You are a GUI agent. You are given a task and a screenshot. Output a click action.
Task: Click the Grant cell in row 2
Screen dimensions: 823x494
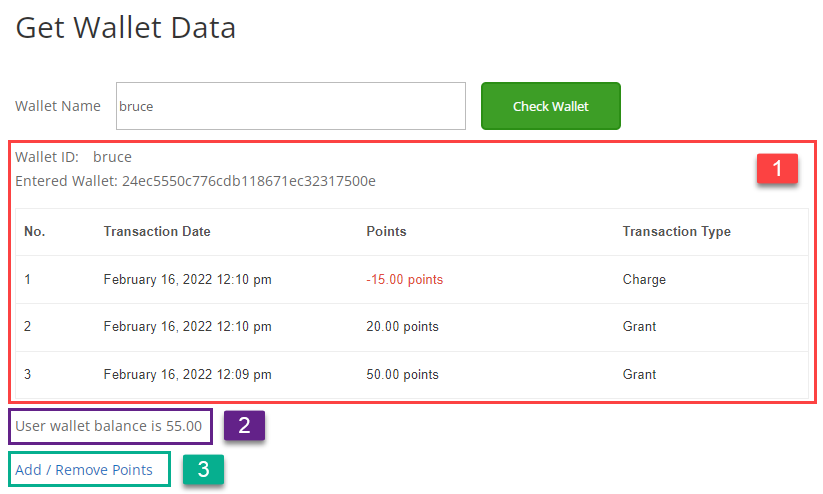639,327
